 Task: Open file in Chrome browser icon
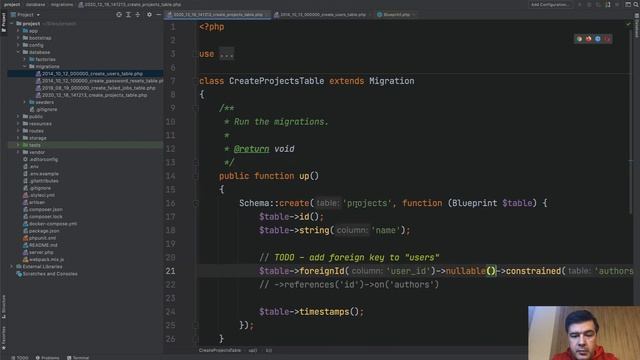pos(579,39)
